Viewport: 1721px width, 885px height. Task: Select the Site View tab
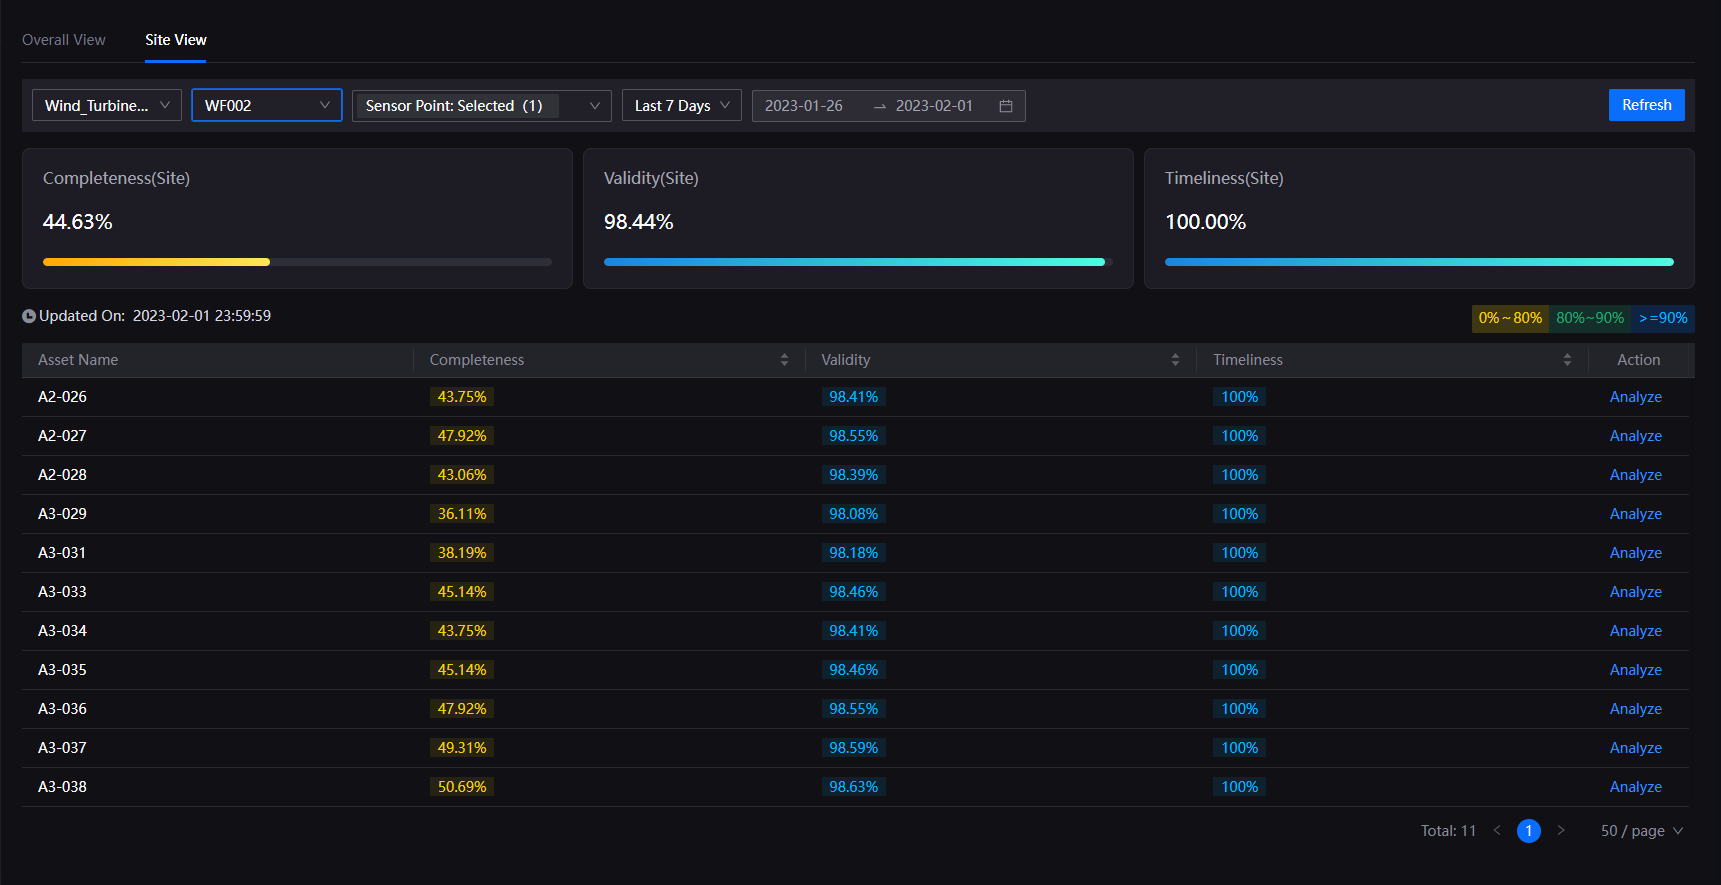tap(176, 40)
